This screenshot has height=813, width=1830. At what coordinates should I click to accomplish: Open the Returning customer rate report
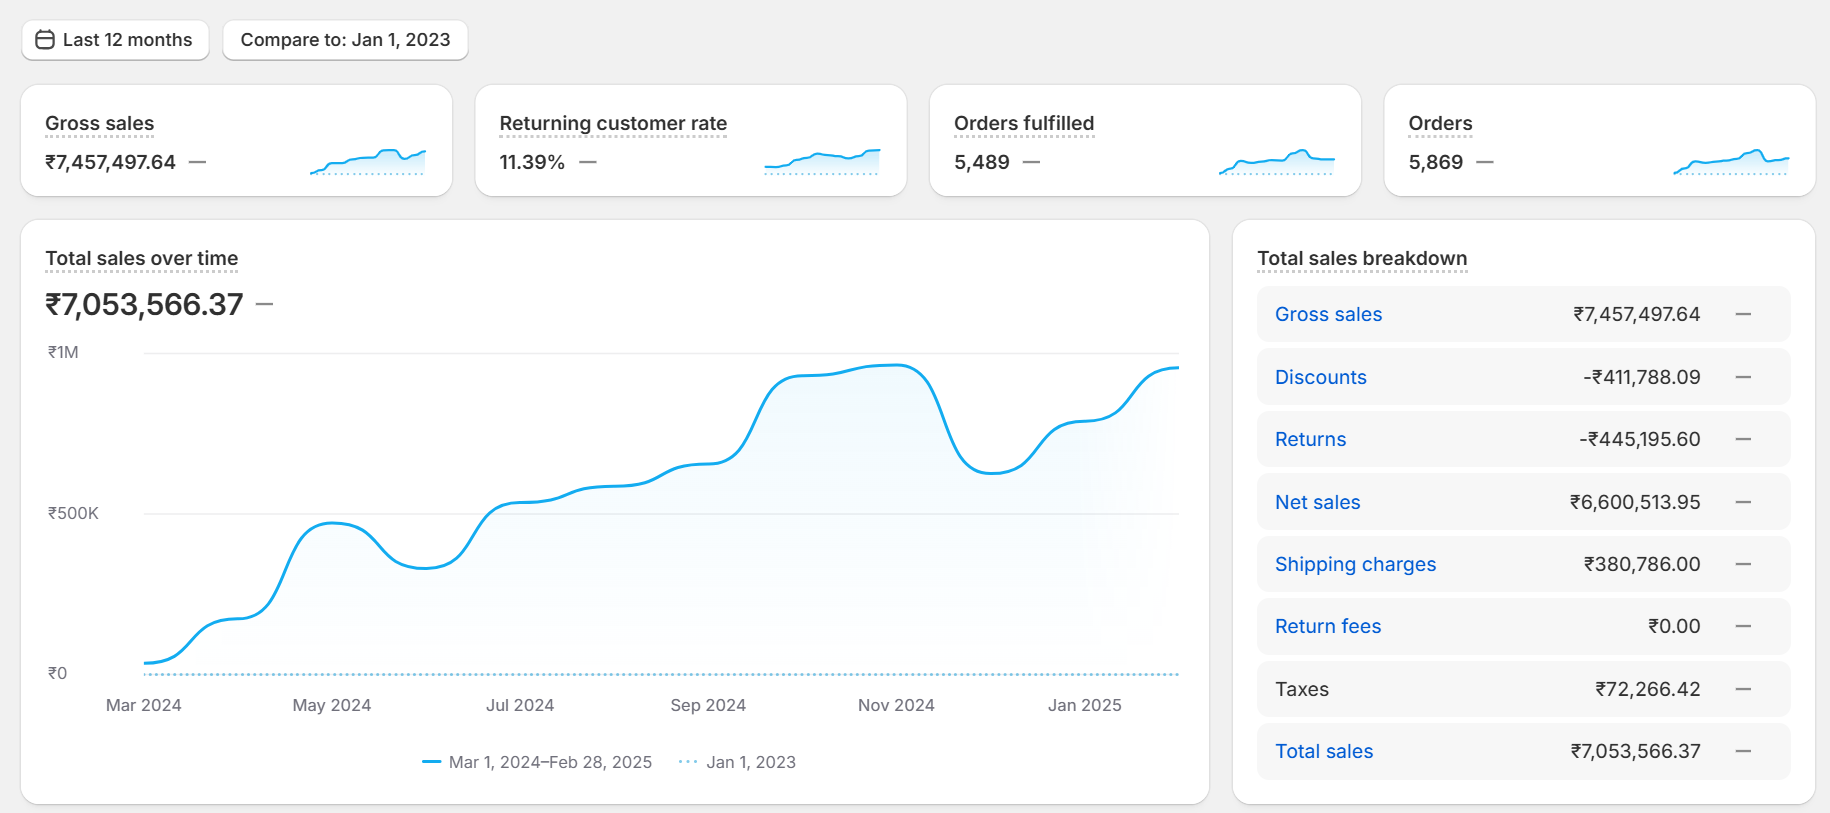click(x=612, y=123)
